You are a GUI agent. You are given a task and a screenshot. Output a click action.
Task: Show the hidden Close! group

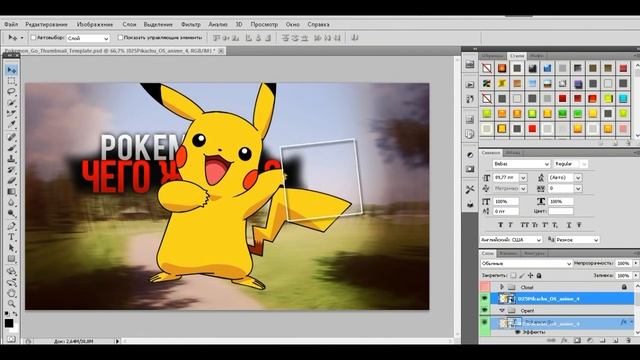click(484, 287)
